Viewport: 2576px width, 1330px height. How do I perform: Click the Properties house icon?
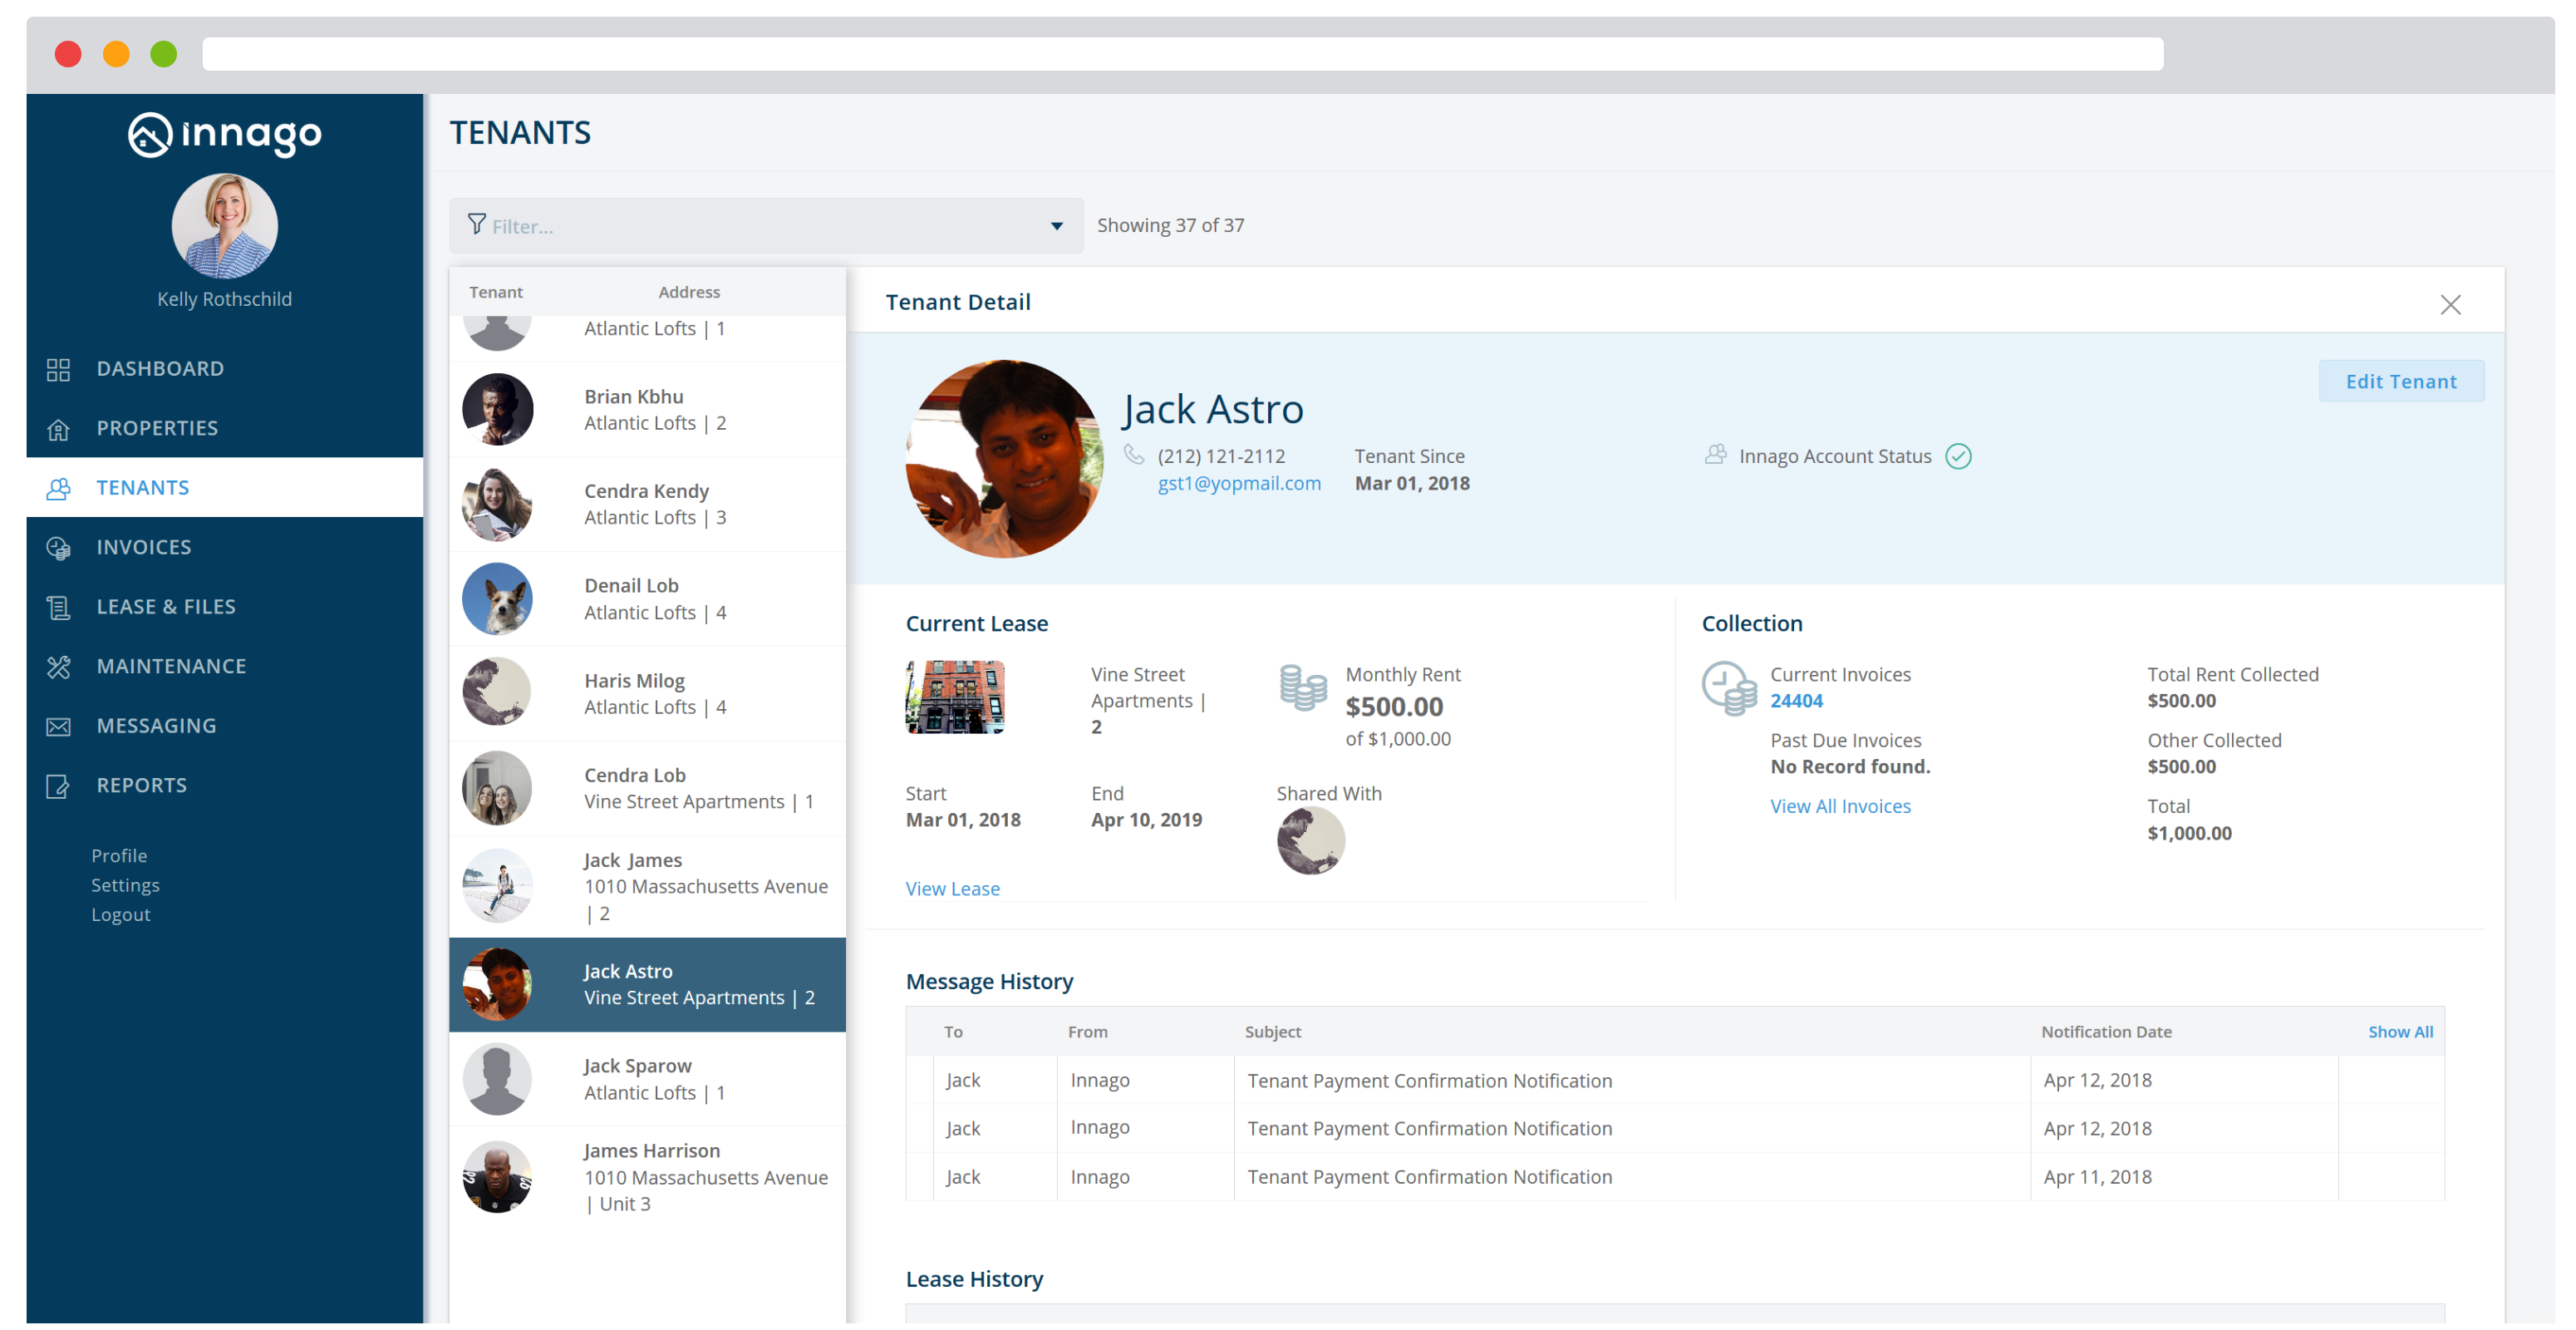pos(58,429)
